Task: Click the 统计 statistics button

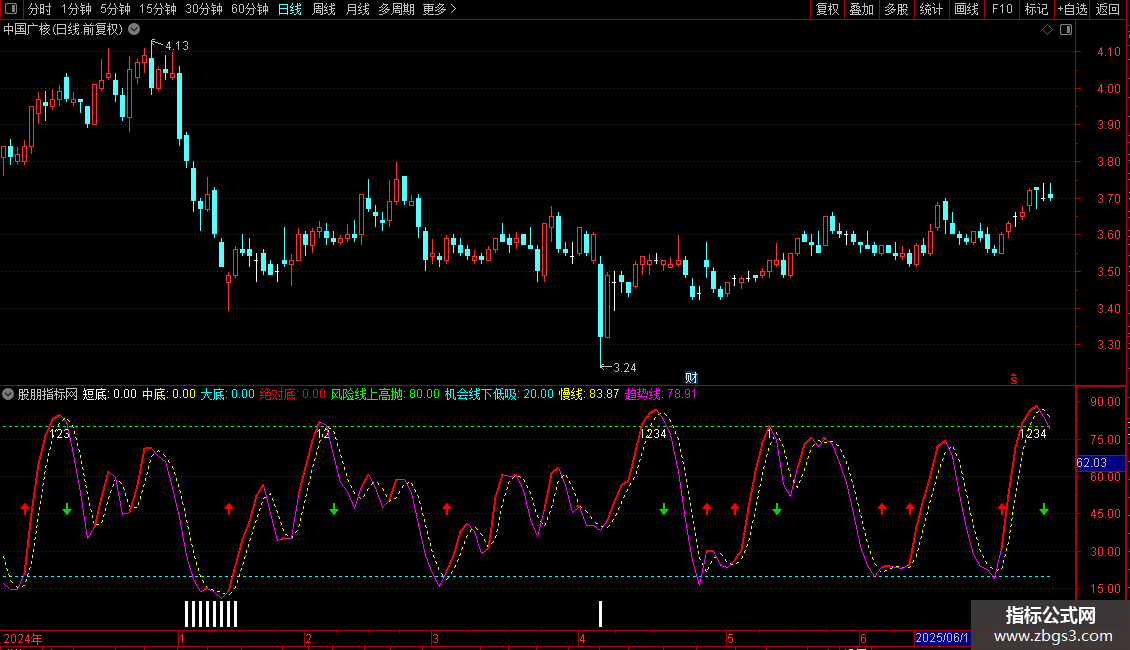Action: pos(931,9)
